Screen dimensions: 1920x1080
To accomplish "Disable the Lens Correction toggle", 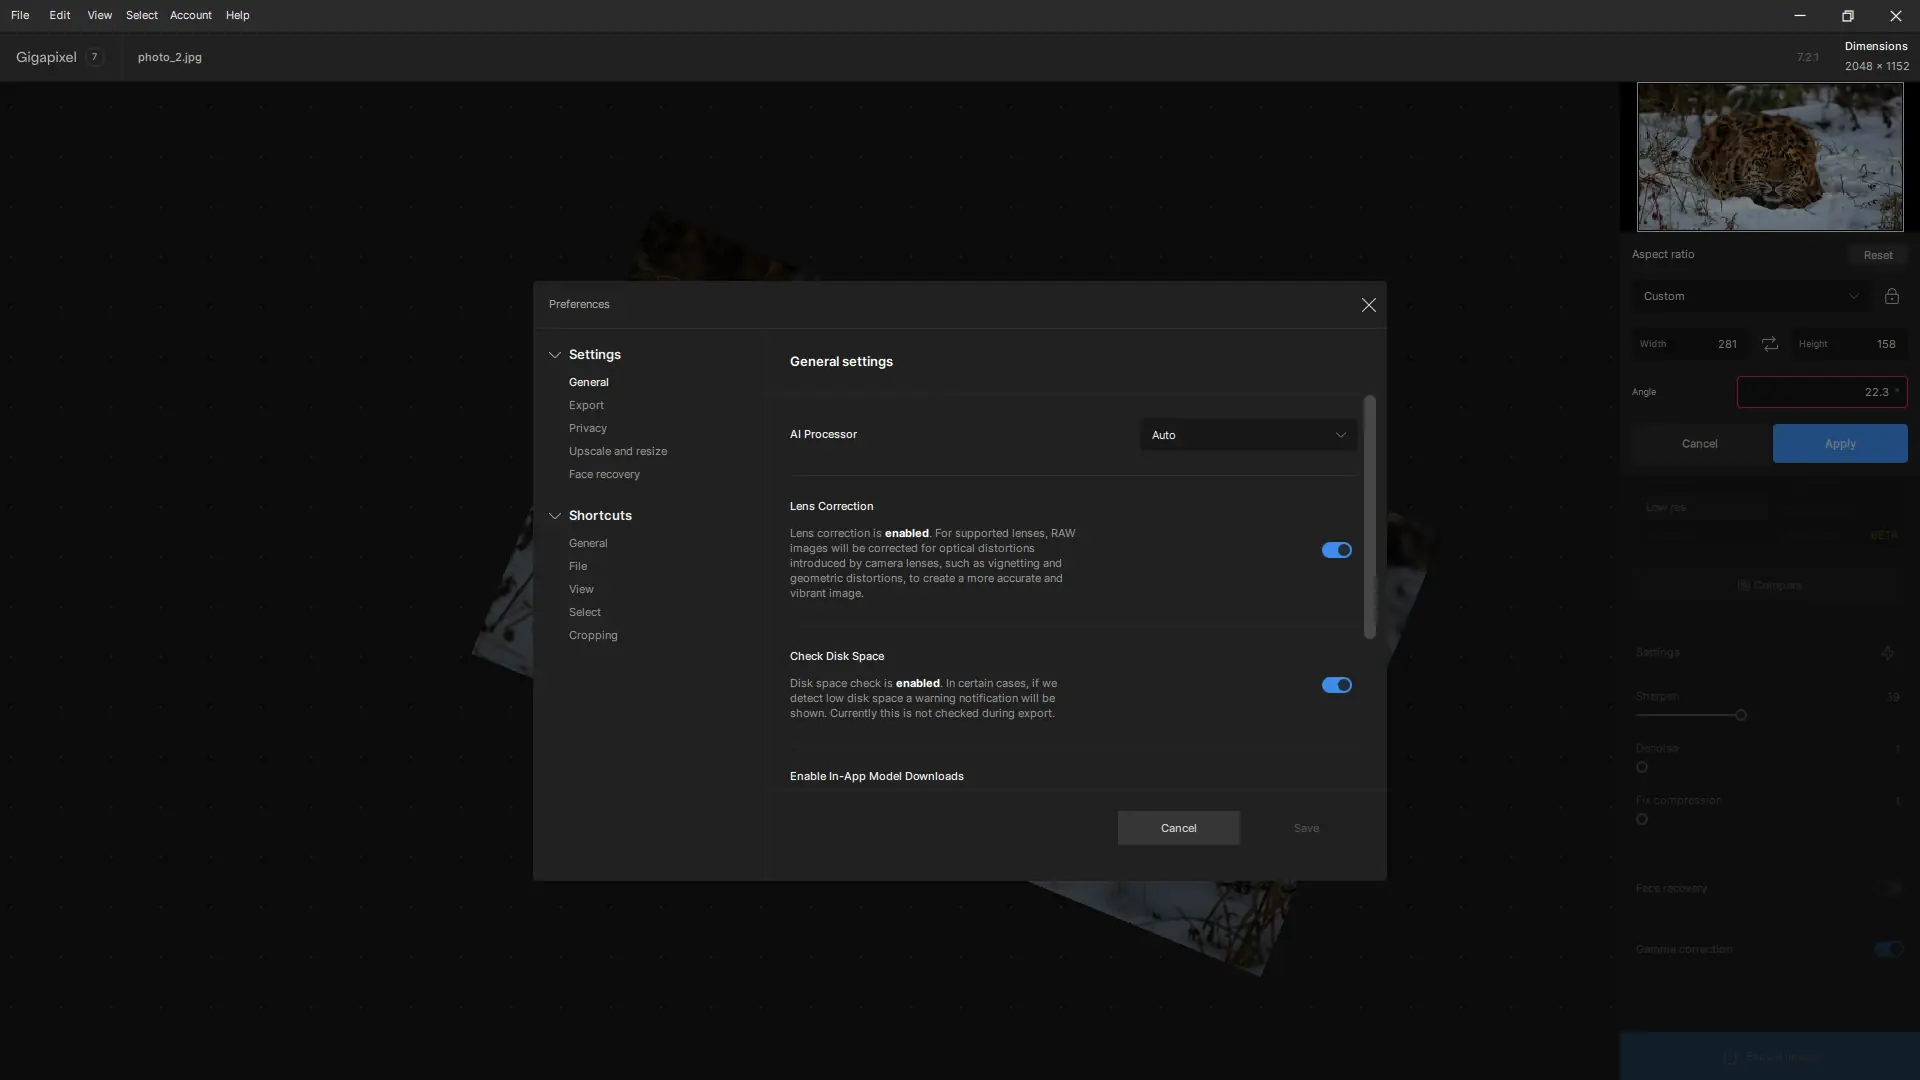I will (x=1336, y=550).
